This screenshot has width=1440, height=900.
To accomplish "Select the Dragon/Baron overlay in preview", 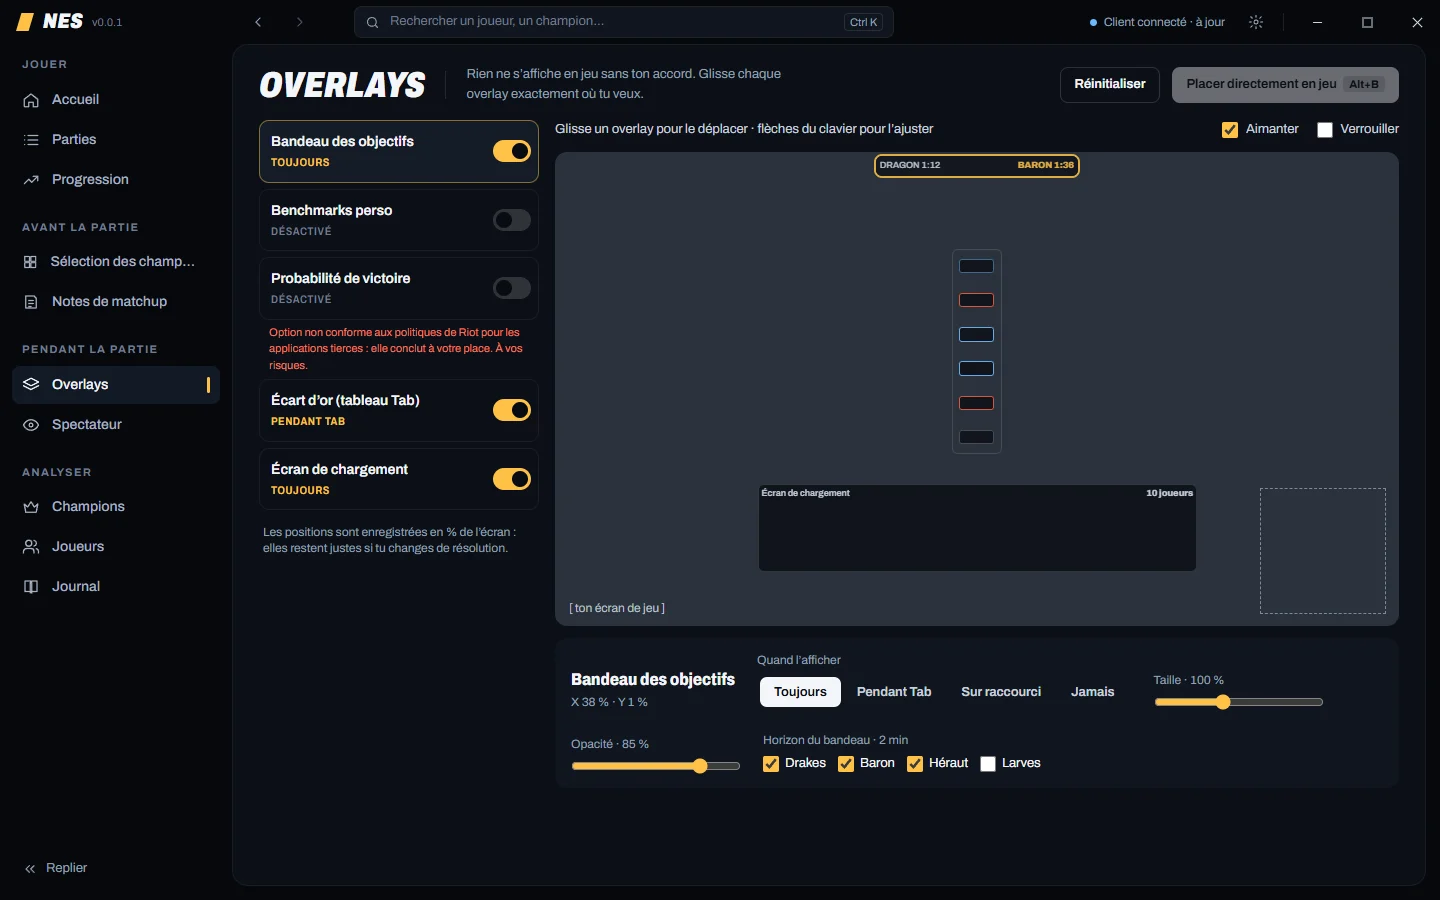I will pos(977,166).
